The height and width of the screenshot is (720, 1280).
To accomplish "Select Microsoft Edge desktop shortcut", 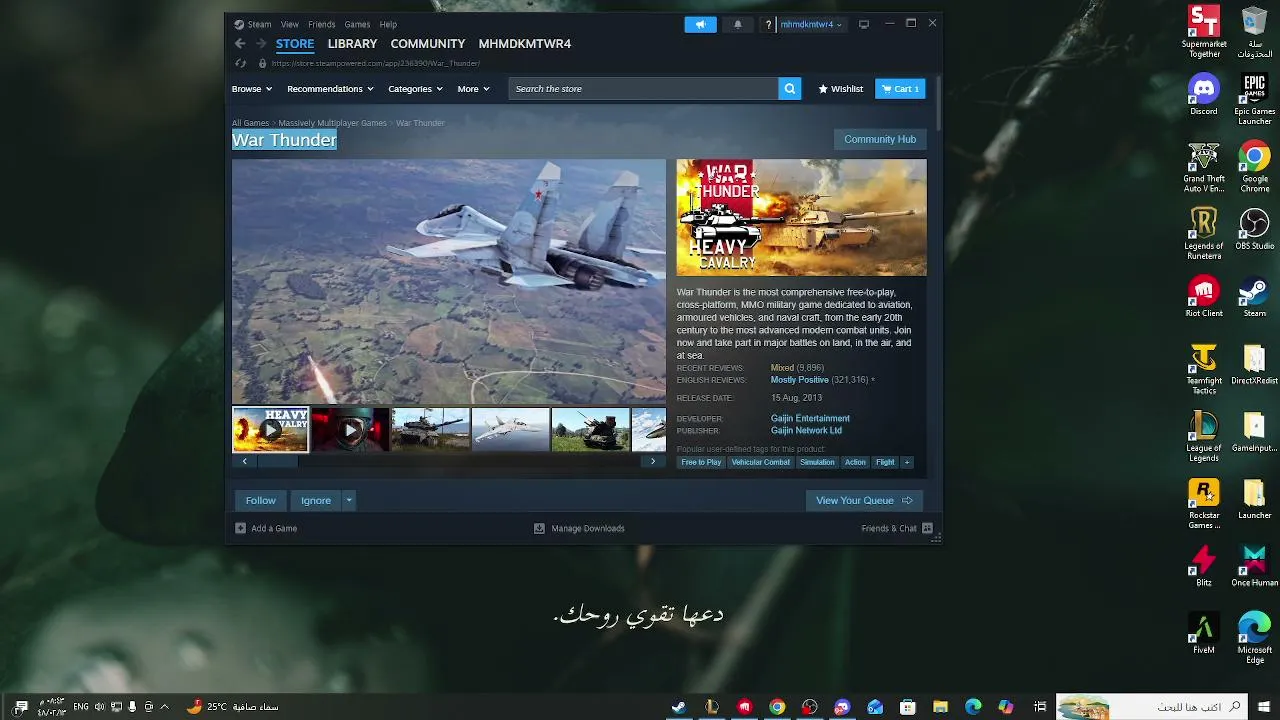I will click(1254, 638).
